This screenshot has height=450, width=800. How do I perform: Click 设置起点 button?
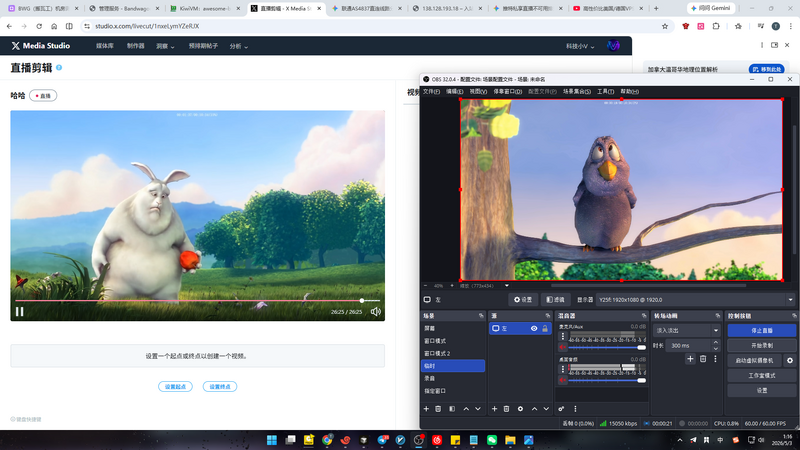175,387
